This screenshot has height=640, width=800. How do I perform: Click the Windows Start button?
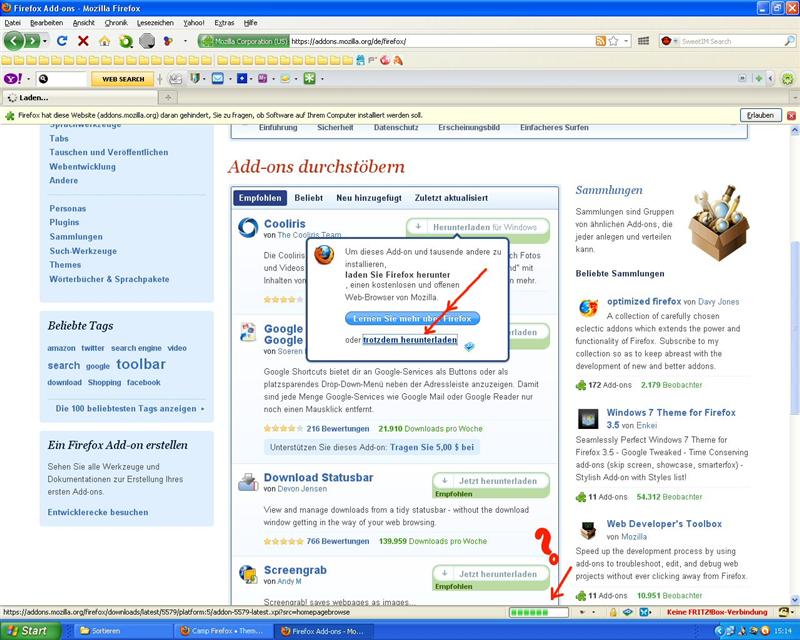(30, 631)
